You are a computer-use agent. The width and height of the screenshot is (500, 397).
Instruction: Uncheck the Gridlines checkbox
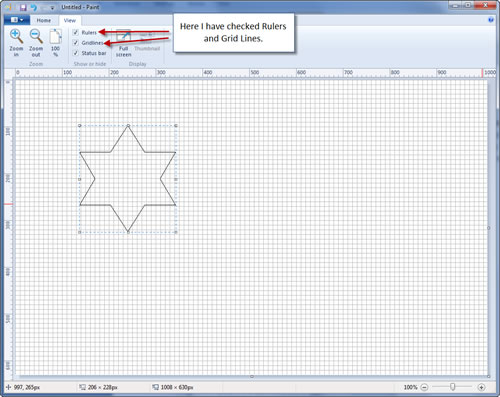pos(76,43)
